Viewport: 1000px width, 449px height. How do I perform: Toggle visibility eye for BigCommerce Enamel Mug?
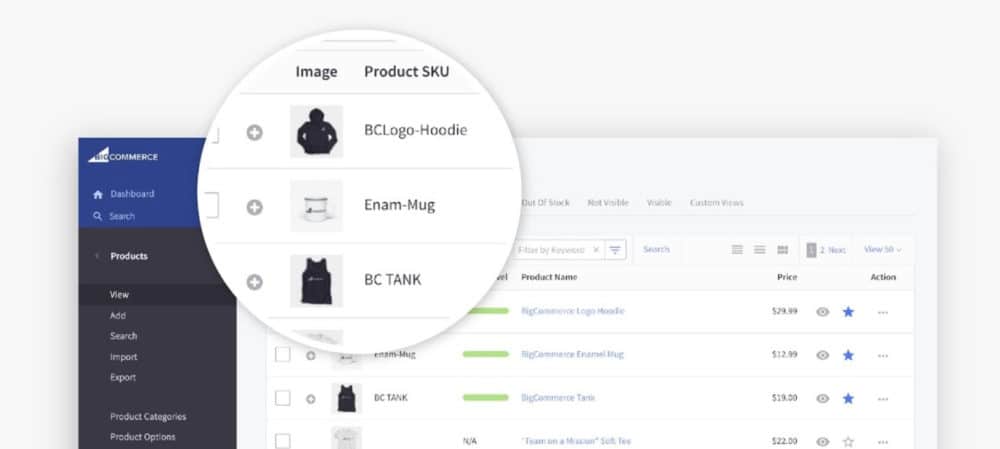click(x=823, y=355)
